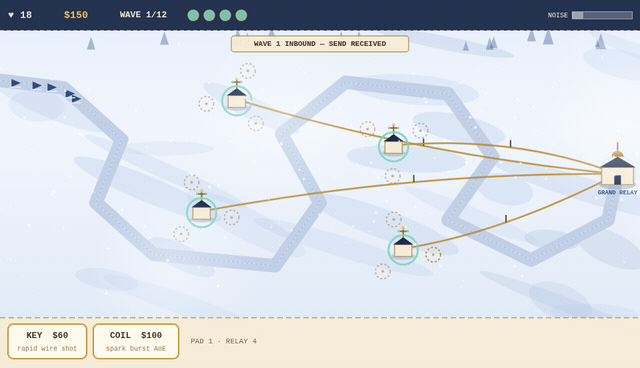Select the southernmost relay station

pos(403,249)
